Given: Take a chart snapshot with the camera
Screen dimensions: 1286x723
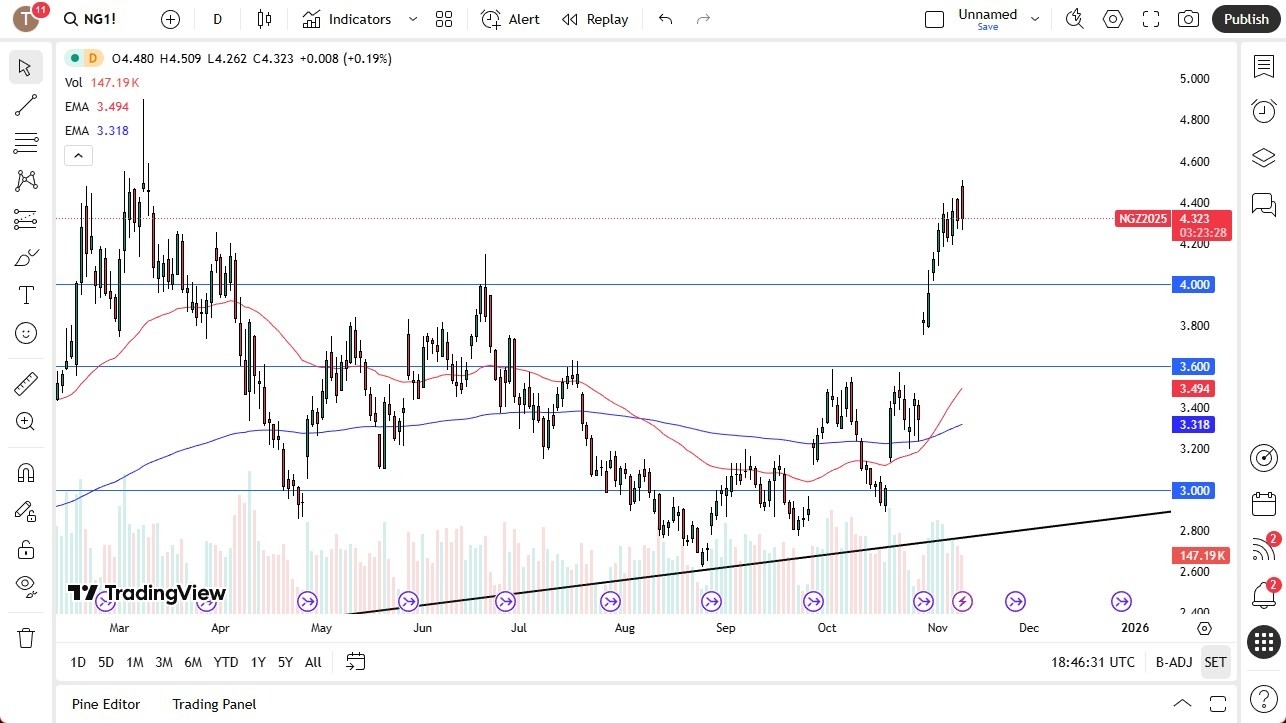Looking at the screenshot, I should click(1188, 18).
